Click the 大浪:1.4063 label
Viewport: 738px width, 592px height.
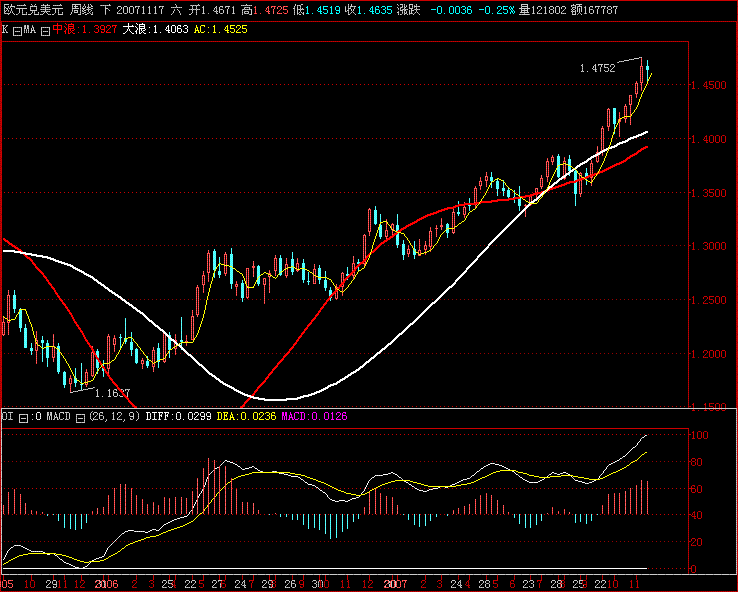click(155, 29)
